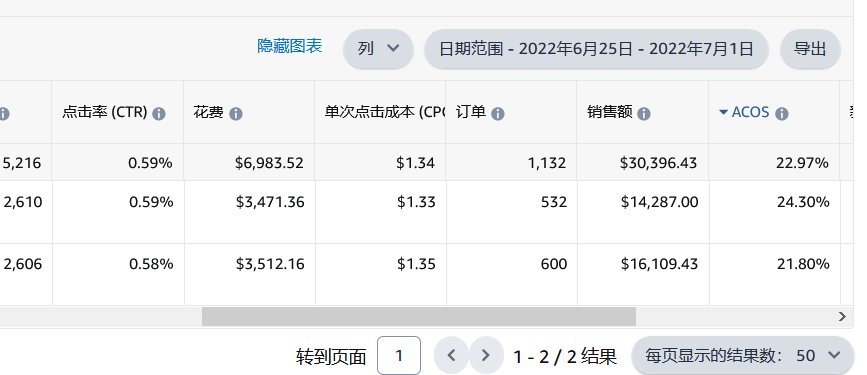Select the $3,512.16 spend cell

point(249,274)
